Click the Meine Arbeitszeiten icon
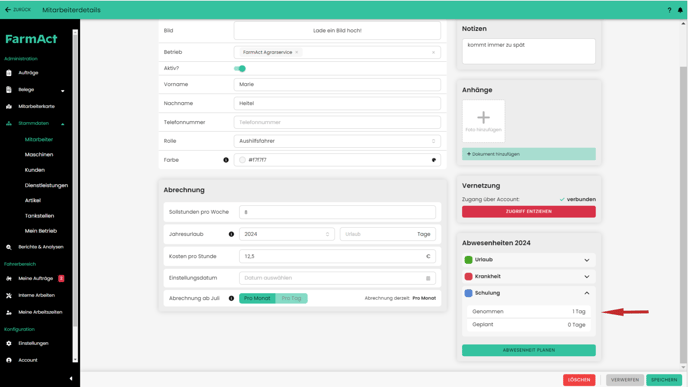The image size is (688, 387). [x=9, y=312]
